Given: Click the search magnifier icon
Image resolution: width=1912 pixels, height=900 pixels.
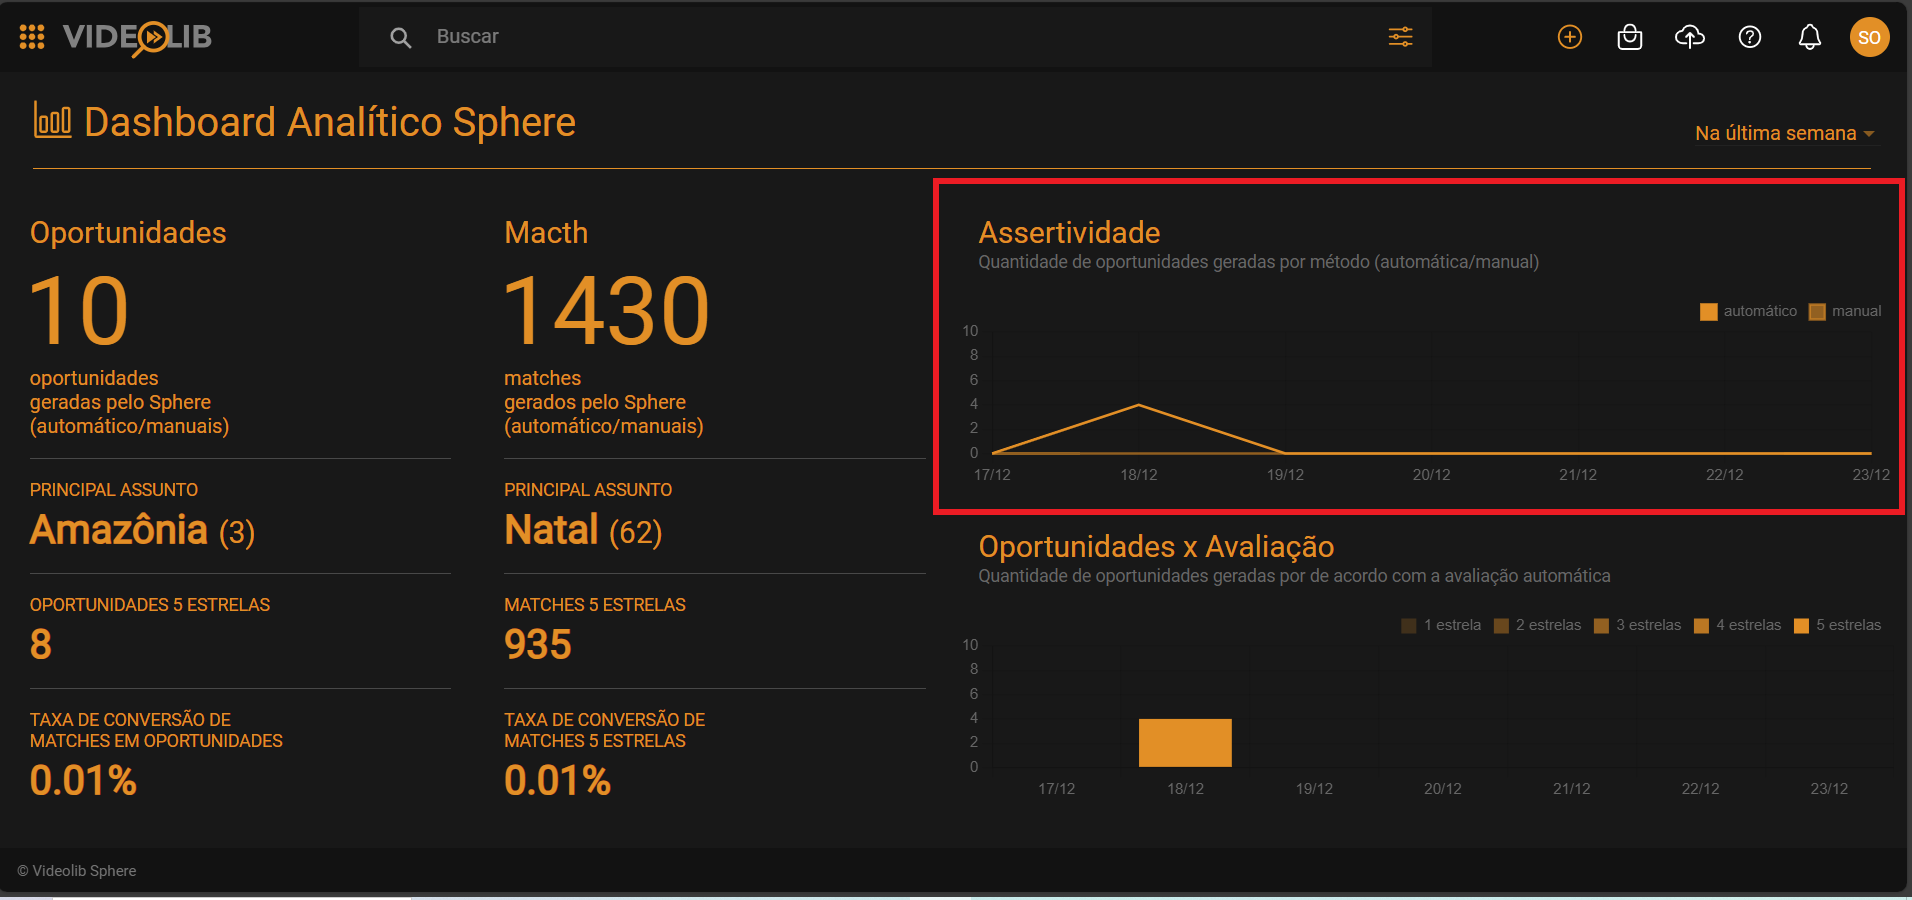Looking at the screenshot, I should [x=400, y=38].
